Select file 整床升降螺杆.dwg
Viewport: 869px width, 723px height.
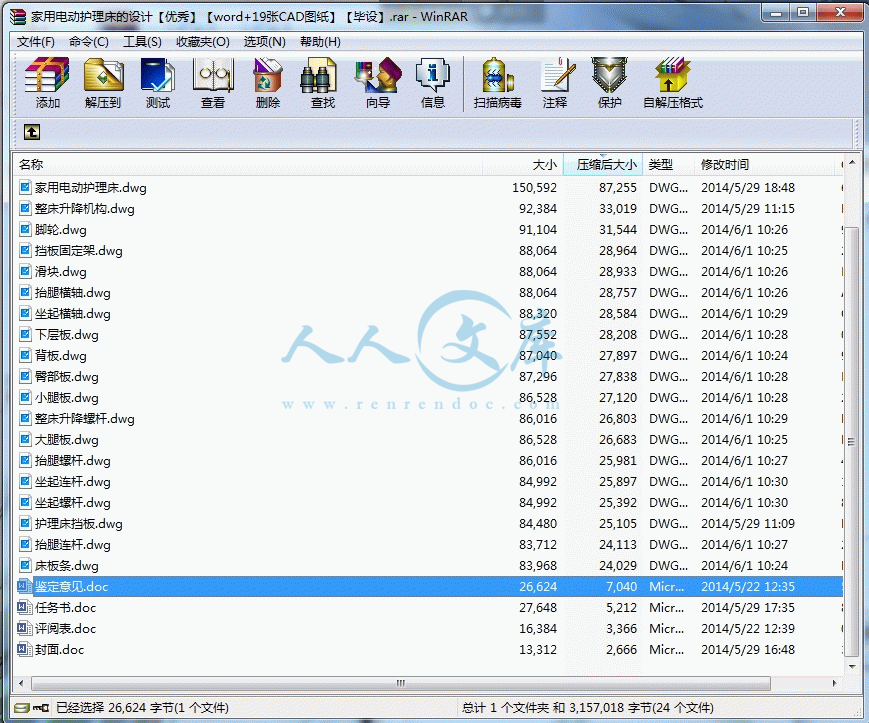pyautogui.click(x=84, y=418)
